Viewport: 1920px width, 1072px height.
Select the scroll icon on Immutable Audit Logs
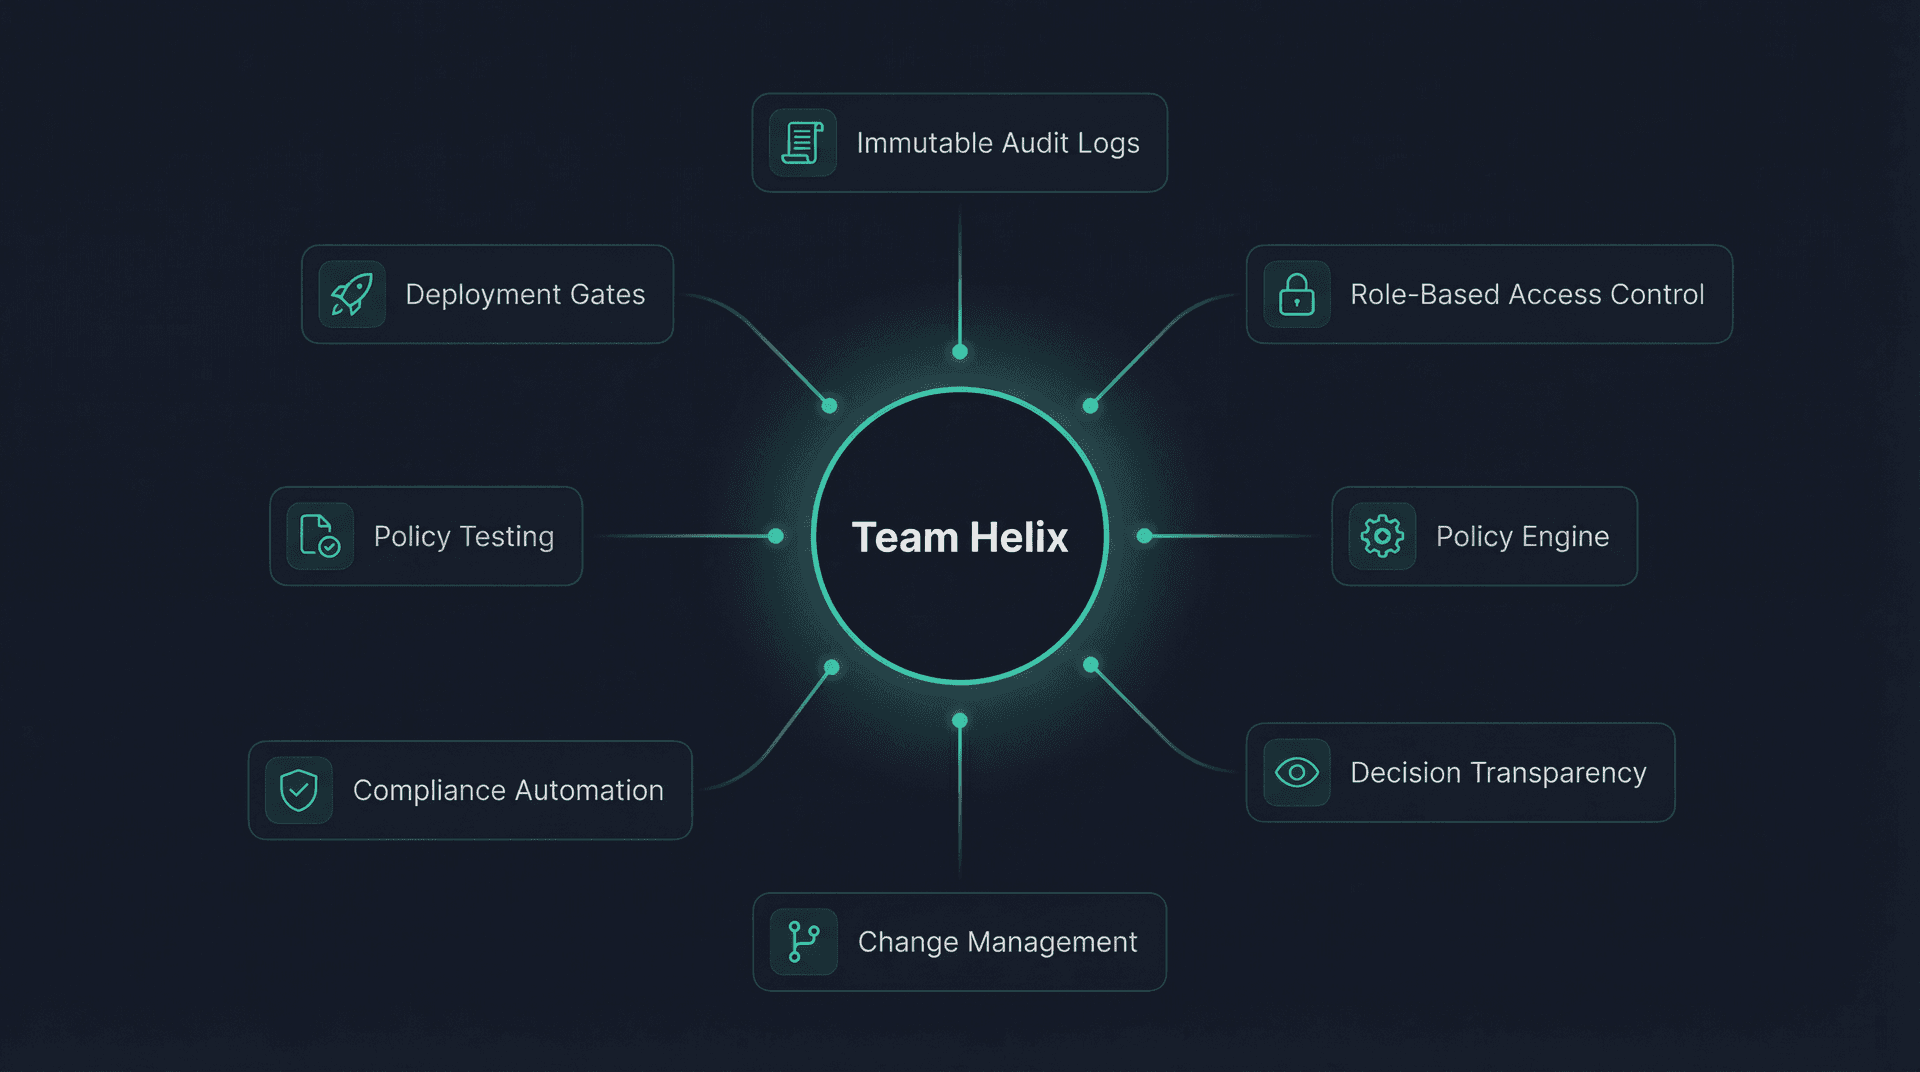pyautogui.click(x=801, y=142)
